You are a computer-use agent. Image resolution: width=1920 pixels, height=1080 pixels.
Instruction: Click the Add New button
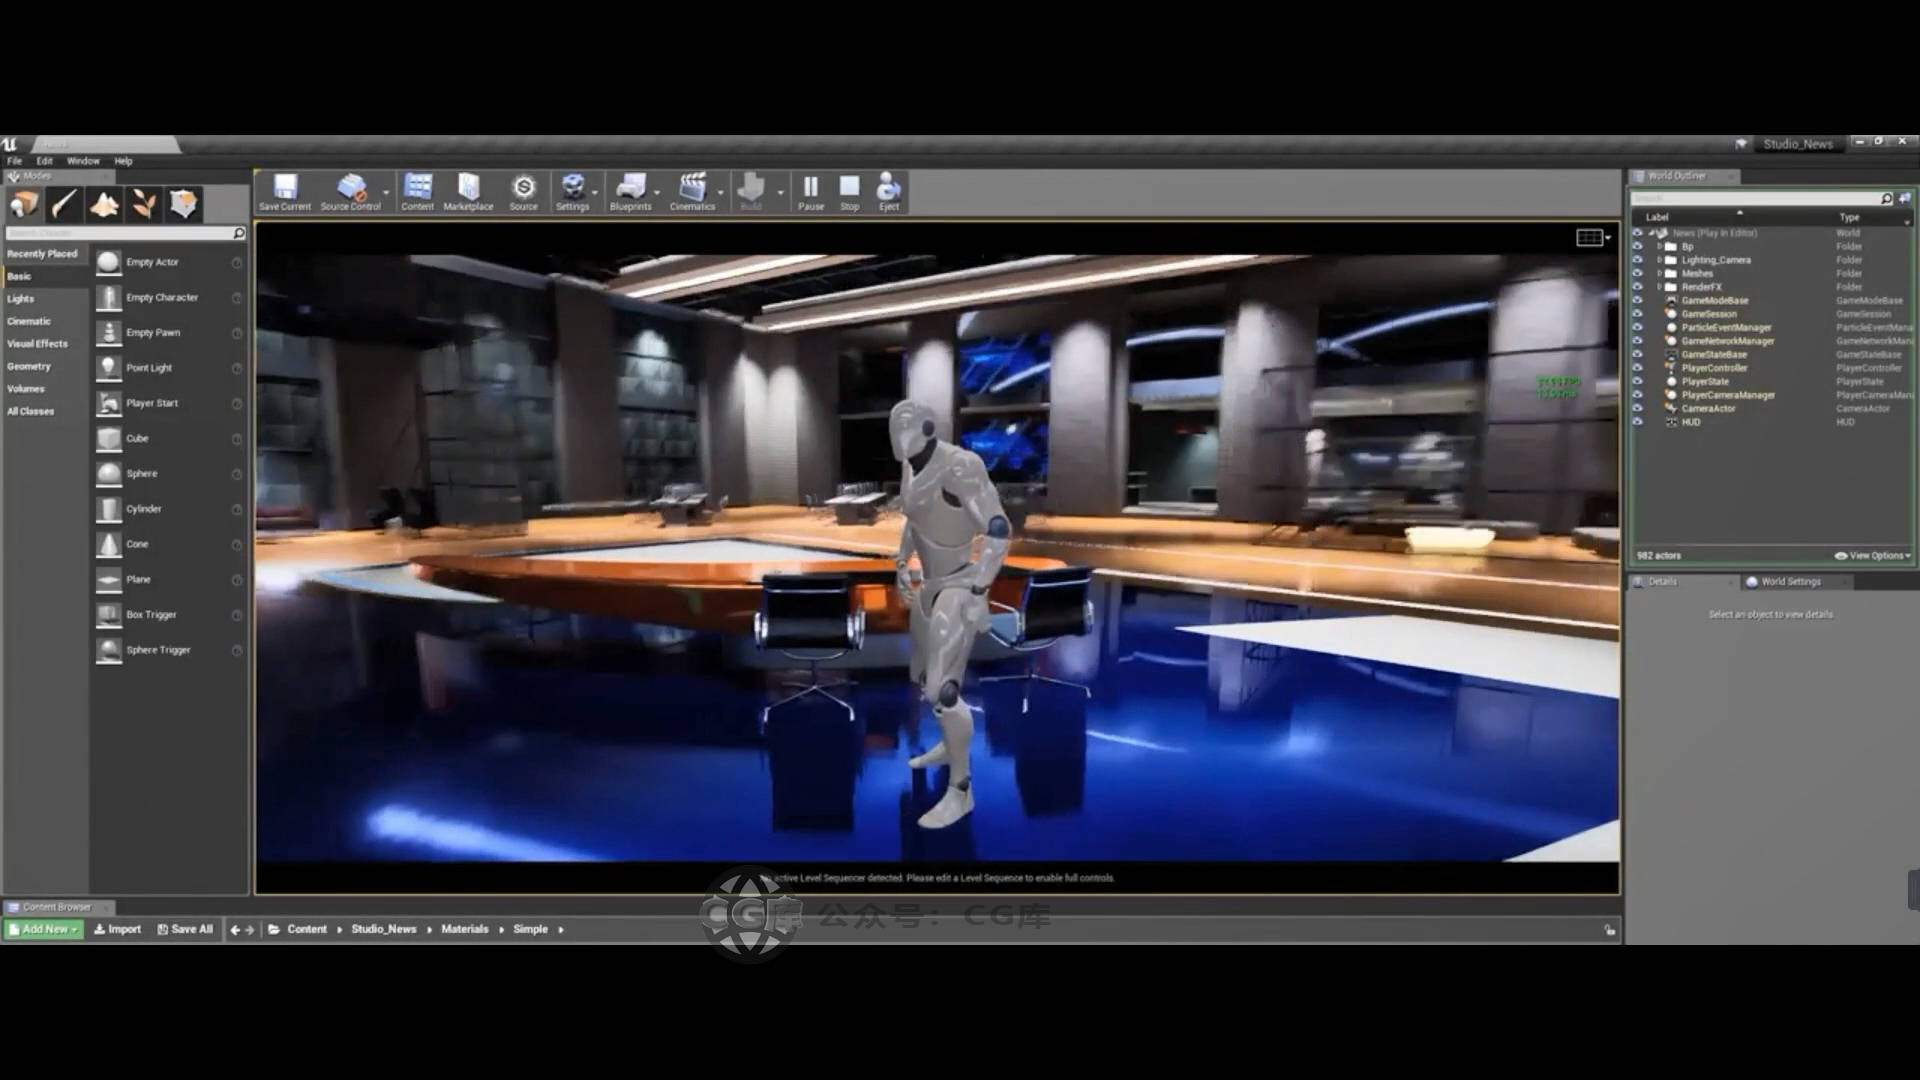[x=44, y=929]
